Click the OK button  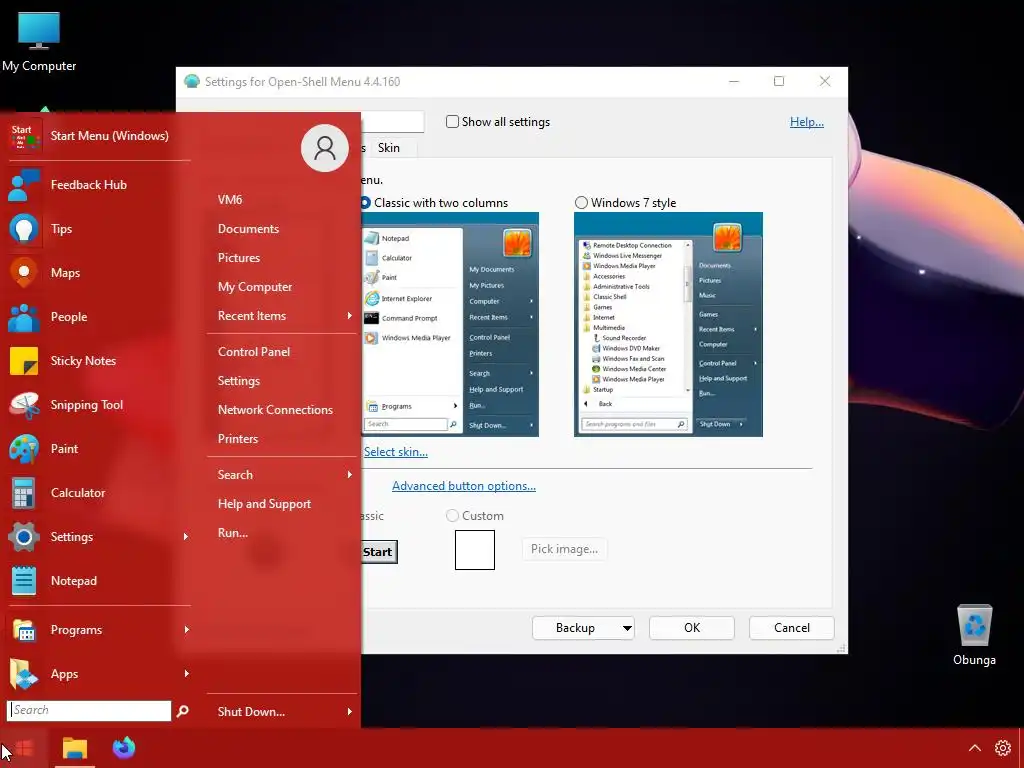tap(692, 628)
